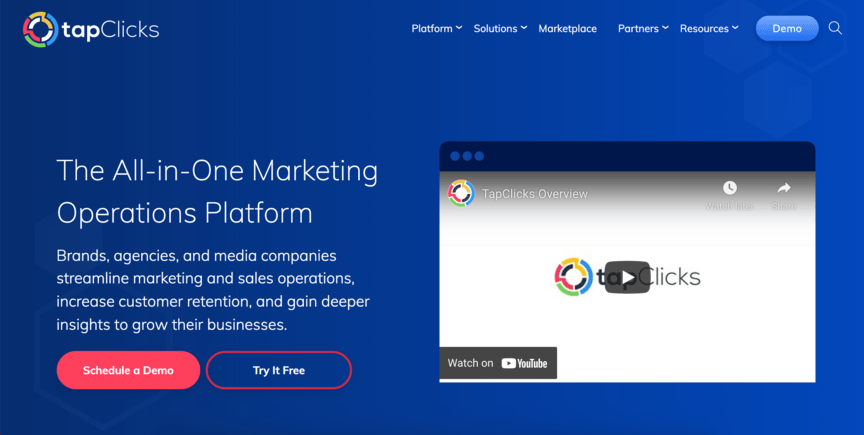Screen dimensions: 864x435
Task: Open the video's 'TapClicks Overview' title link
Action: tap(534, 194)
